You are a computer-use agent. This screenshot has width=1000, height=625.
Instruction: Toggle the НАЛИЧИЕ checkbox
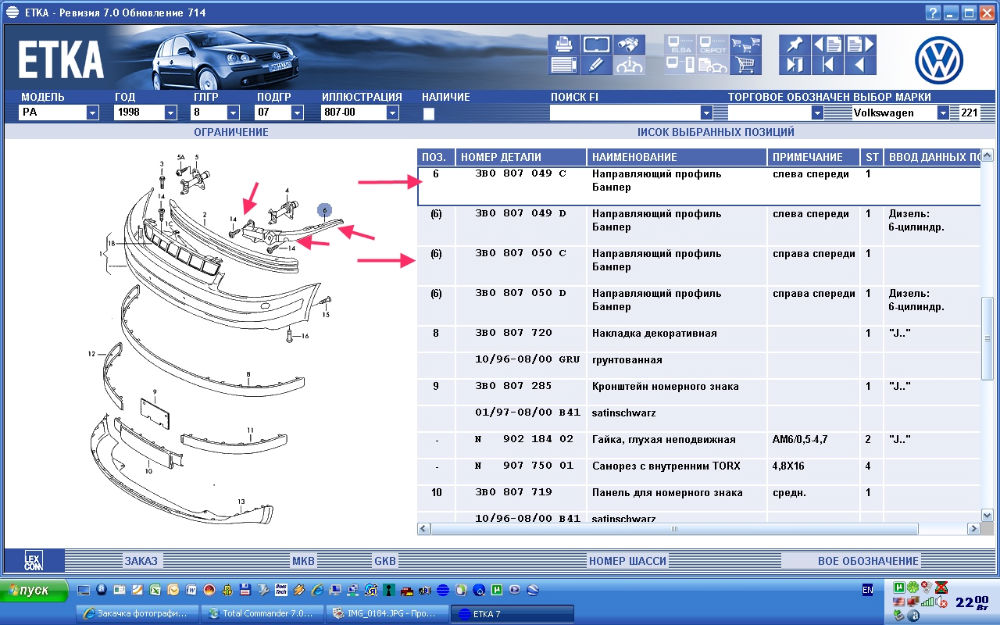click(429, 114)
